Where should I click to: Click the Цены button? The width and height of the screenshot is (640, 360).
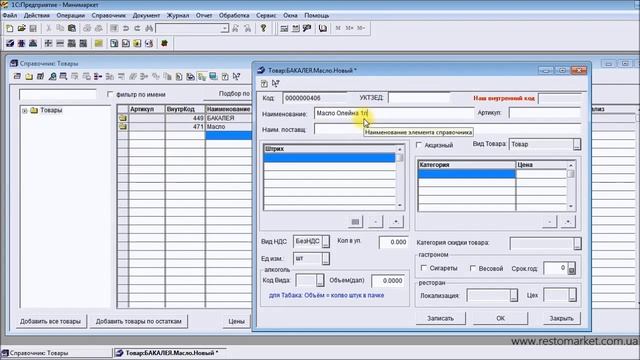click(236, 321)
